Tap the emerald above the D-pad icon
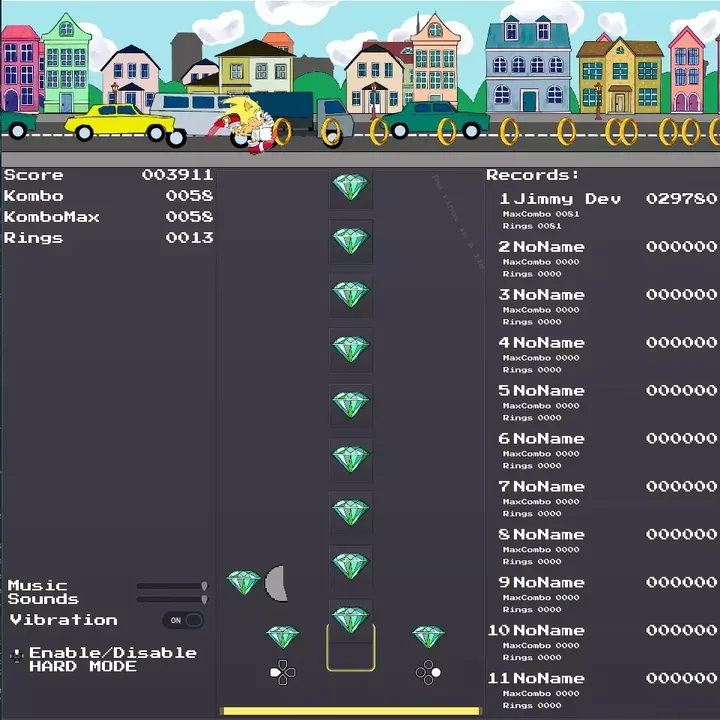The height and width of the screenshot is (720, 720). 282,637
